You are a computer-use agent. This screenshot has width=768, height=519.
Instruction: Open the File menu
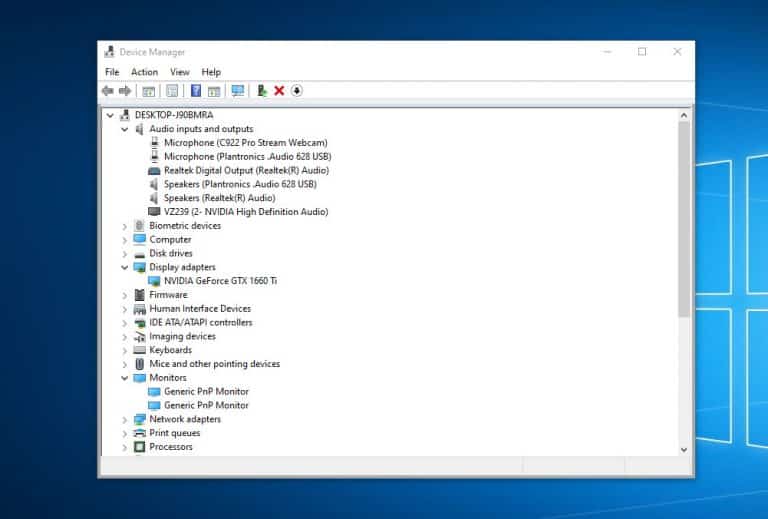tap(112, 72)
